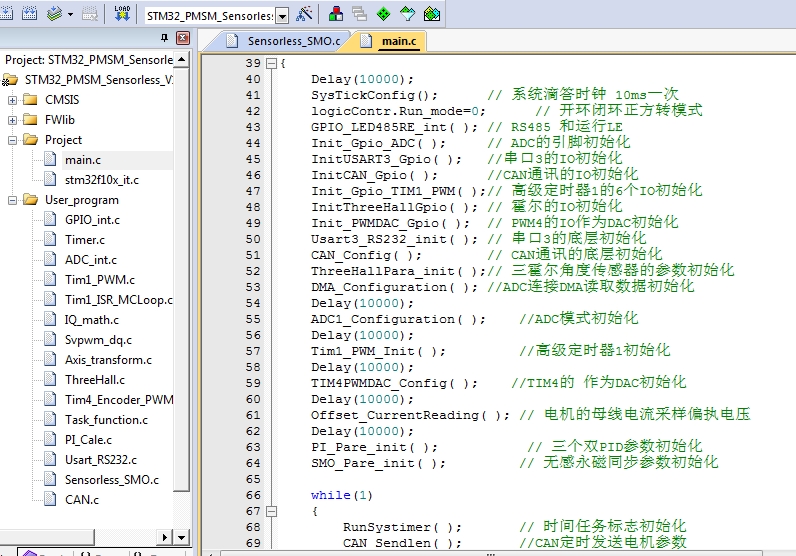
Task: Open ADC_int.c file
Action: [x=90, y=260]
